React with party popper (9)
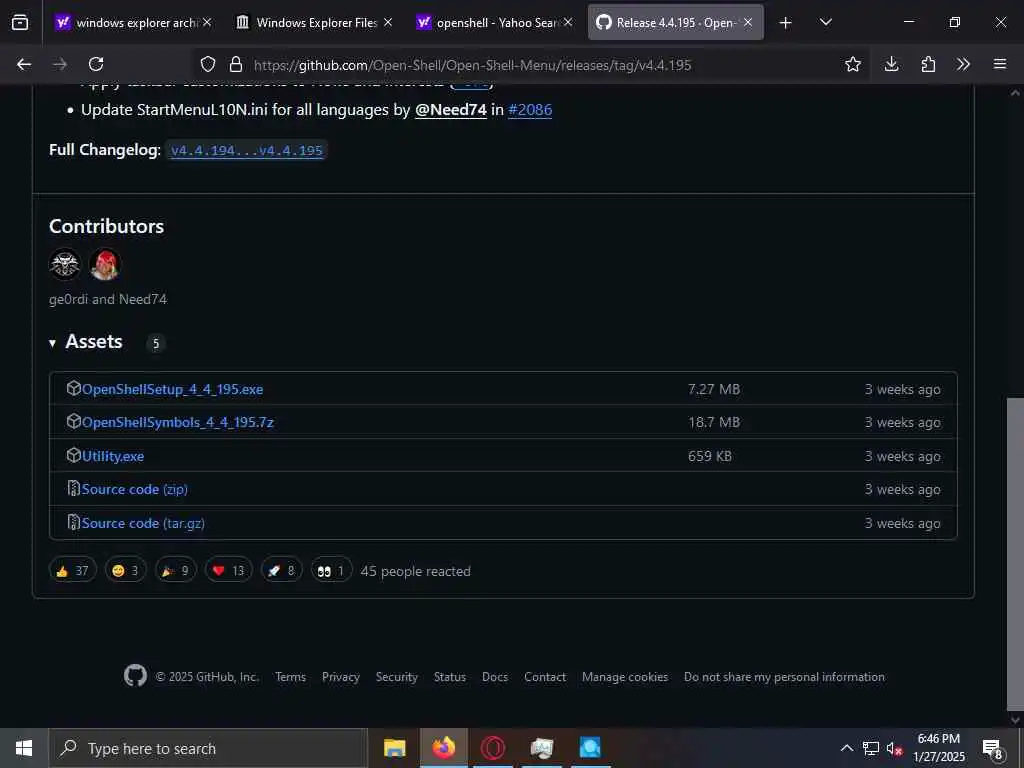The width and height of the screenshot is (1024, 768). point(175,571)
